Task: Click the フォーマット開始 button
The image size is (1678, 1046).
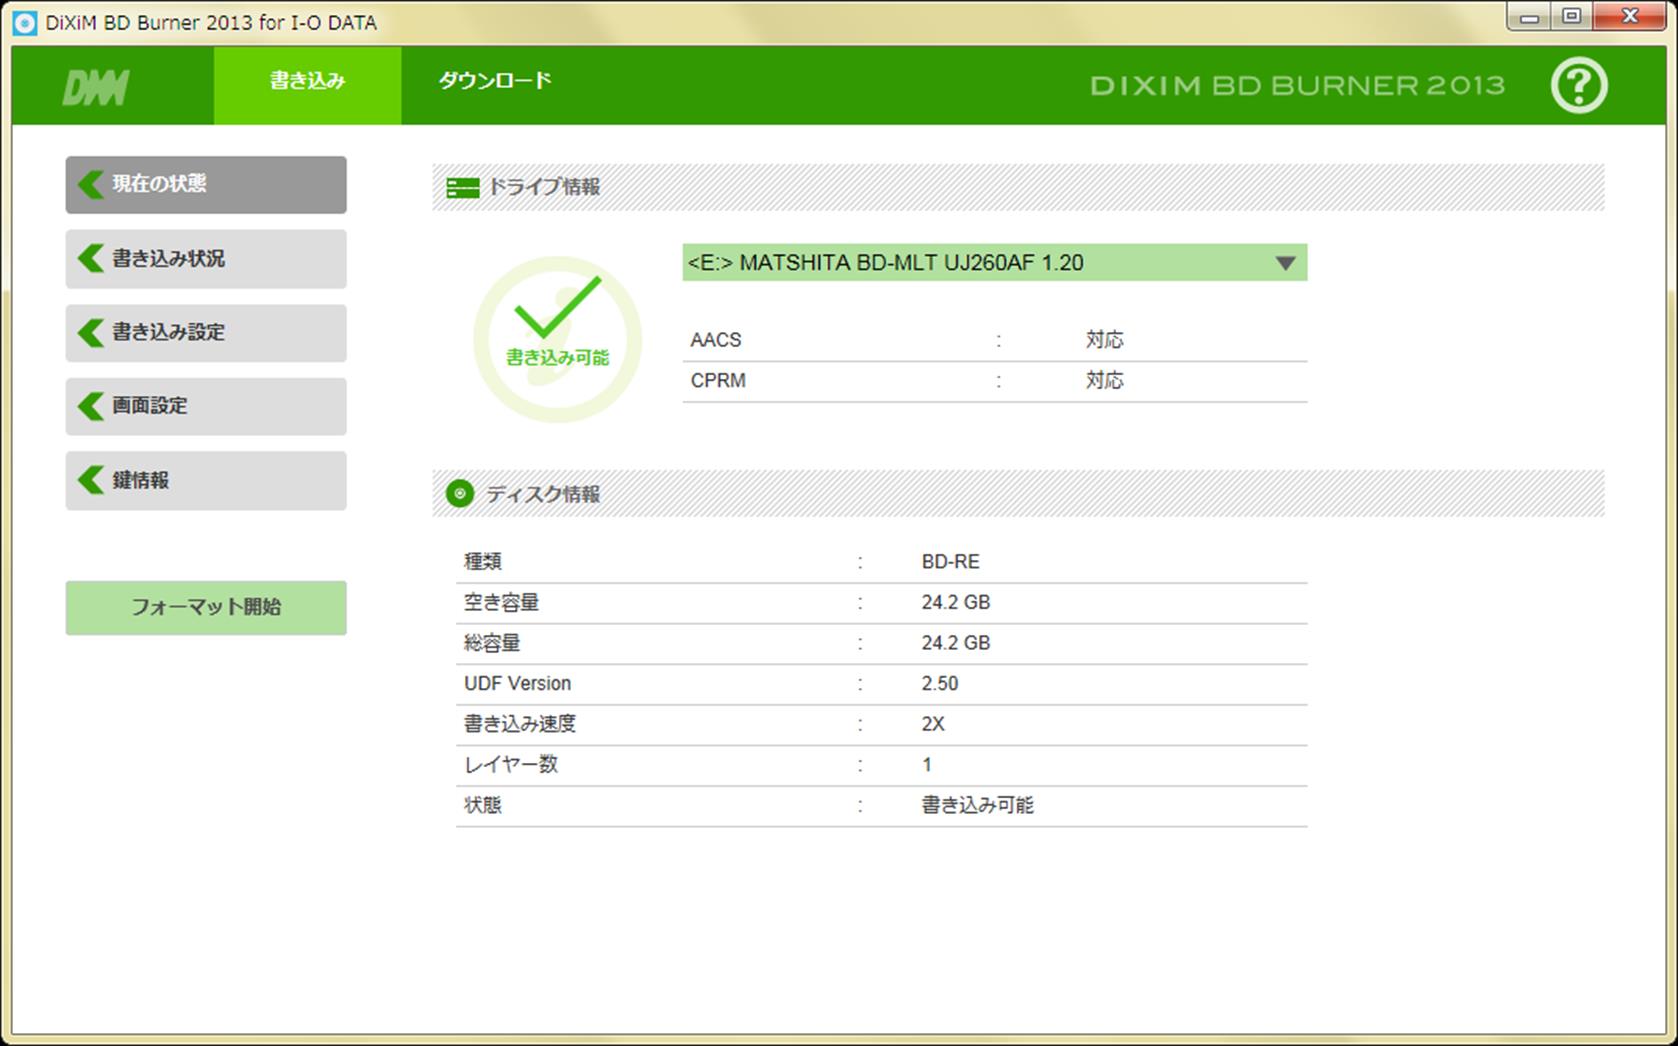Action: (206, 607)
